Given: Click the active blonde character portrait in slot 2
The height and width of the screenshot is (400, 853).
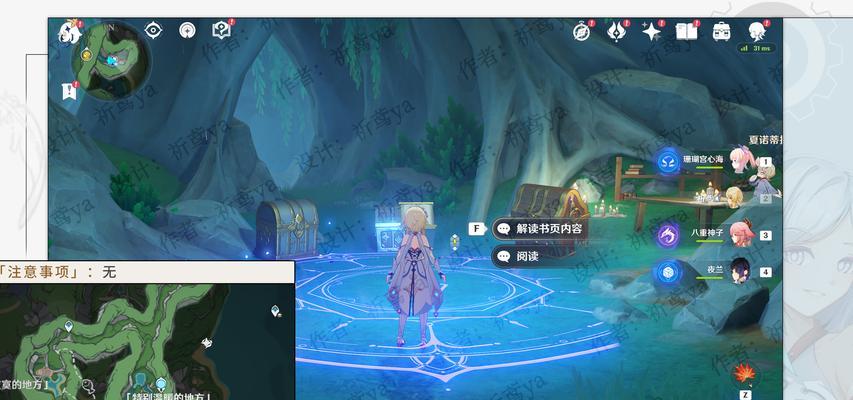Looking at the screenshot, I should [x=735, y=197].
